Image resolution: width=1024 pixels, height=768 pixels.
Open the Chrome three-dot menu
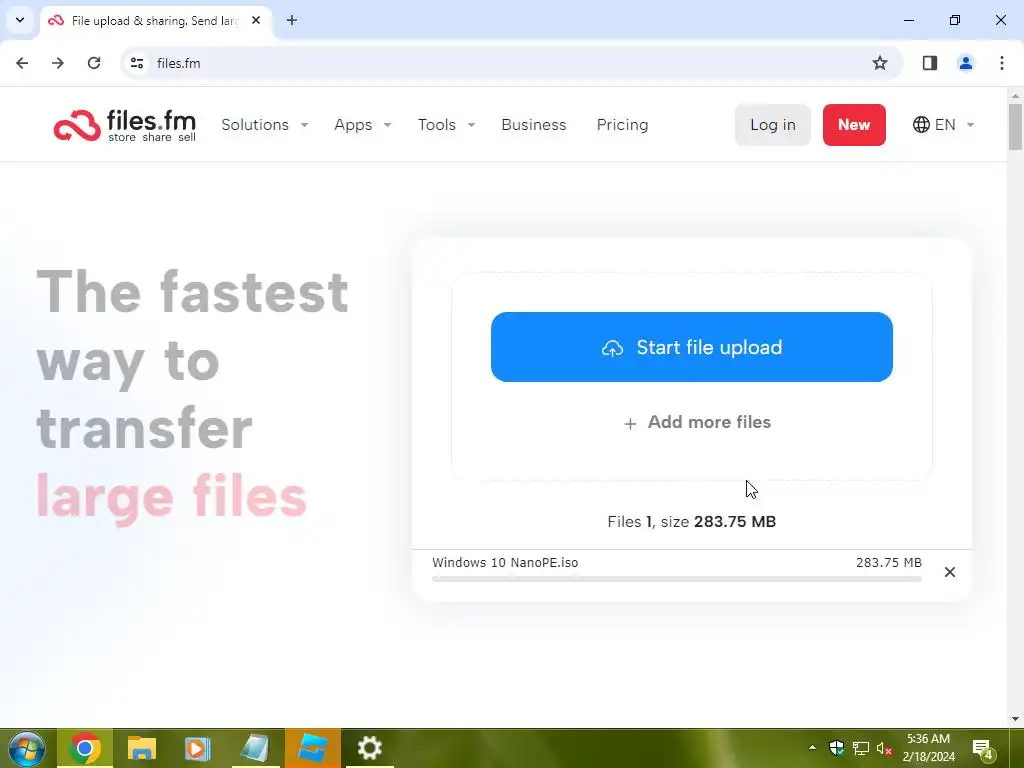click(x=1002, y=63)
